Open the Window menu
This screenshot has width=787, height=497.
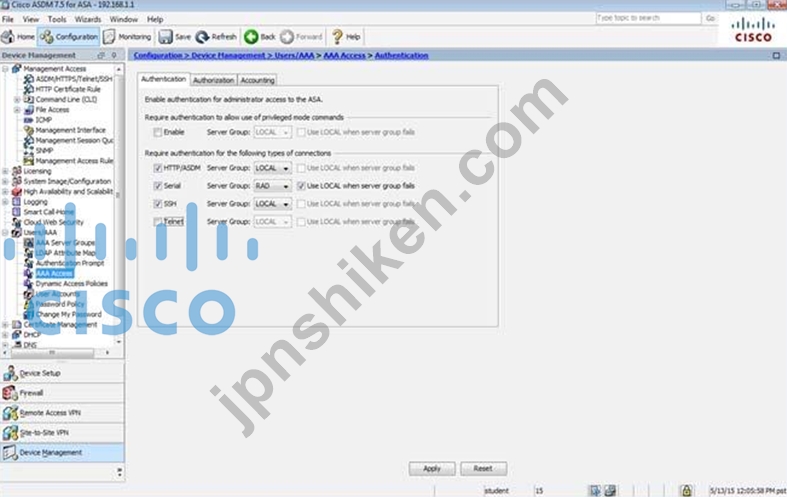tap(123, 19)
